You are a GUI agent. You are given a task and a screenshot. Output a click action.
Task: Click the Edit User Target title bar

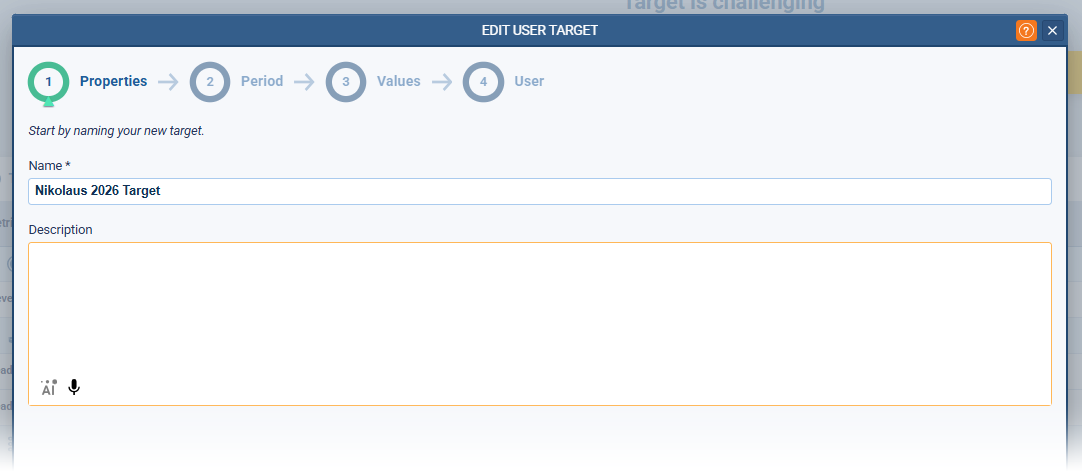point(540,30)
